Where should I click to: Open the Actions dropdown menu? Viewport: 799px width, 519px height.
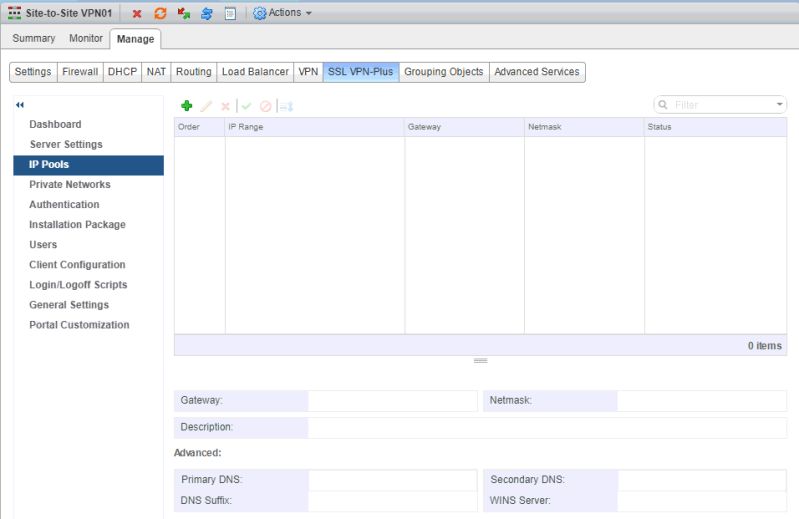[282, 13]
